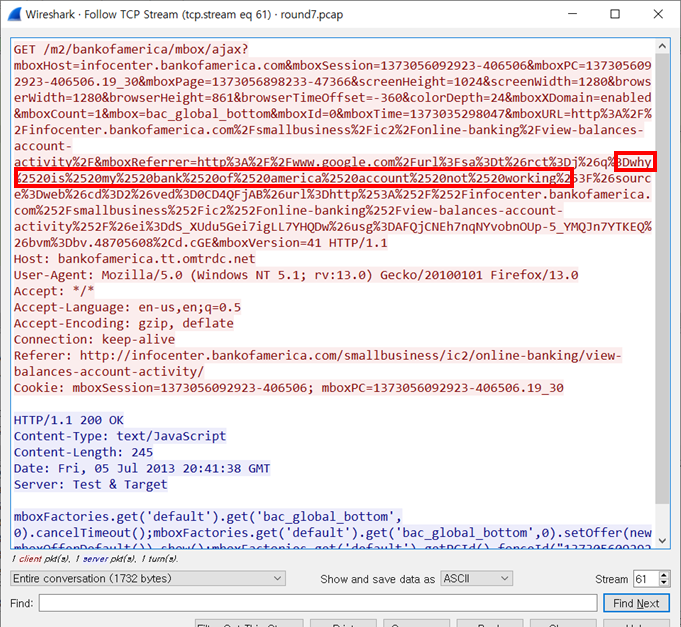This screenshot has width=681, height=627.
Task: Click the Date: Fri, 05 Jul 2013 line
Action: (x=142, y=468)
